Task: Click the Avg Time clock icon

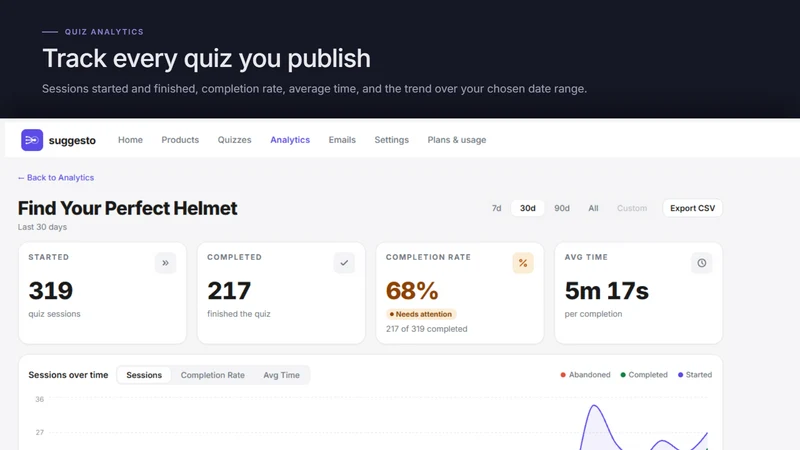Action: click(x=702, y=263)
